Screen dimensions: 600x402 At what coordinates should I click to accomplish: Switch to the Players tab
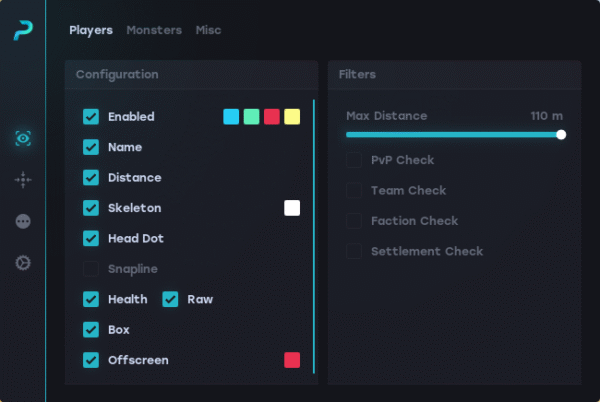tap(91, 30)
